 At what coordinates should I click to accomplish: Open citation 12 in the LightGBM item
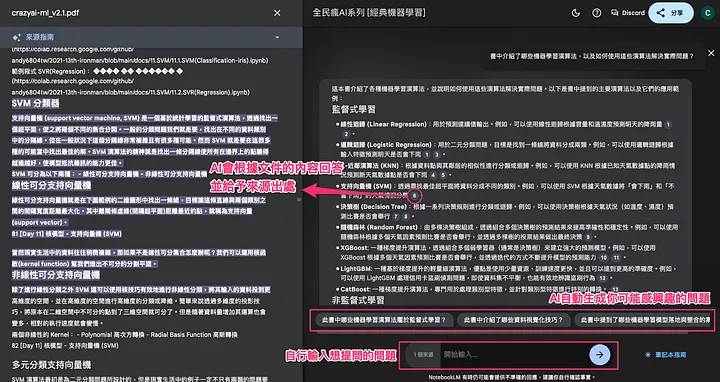(x=602, y=278)
